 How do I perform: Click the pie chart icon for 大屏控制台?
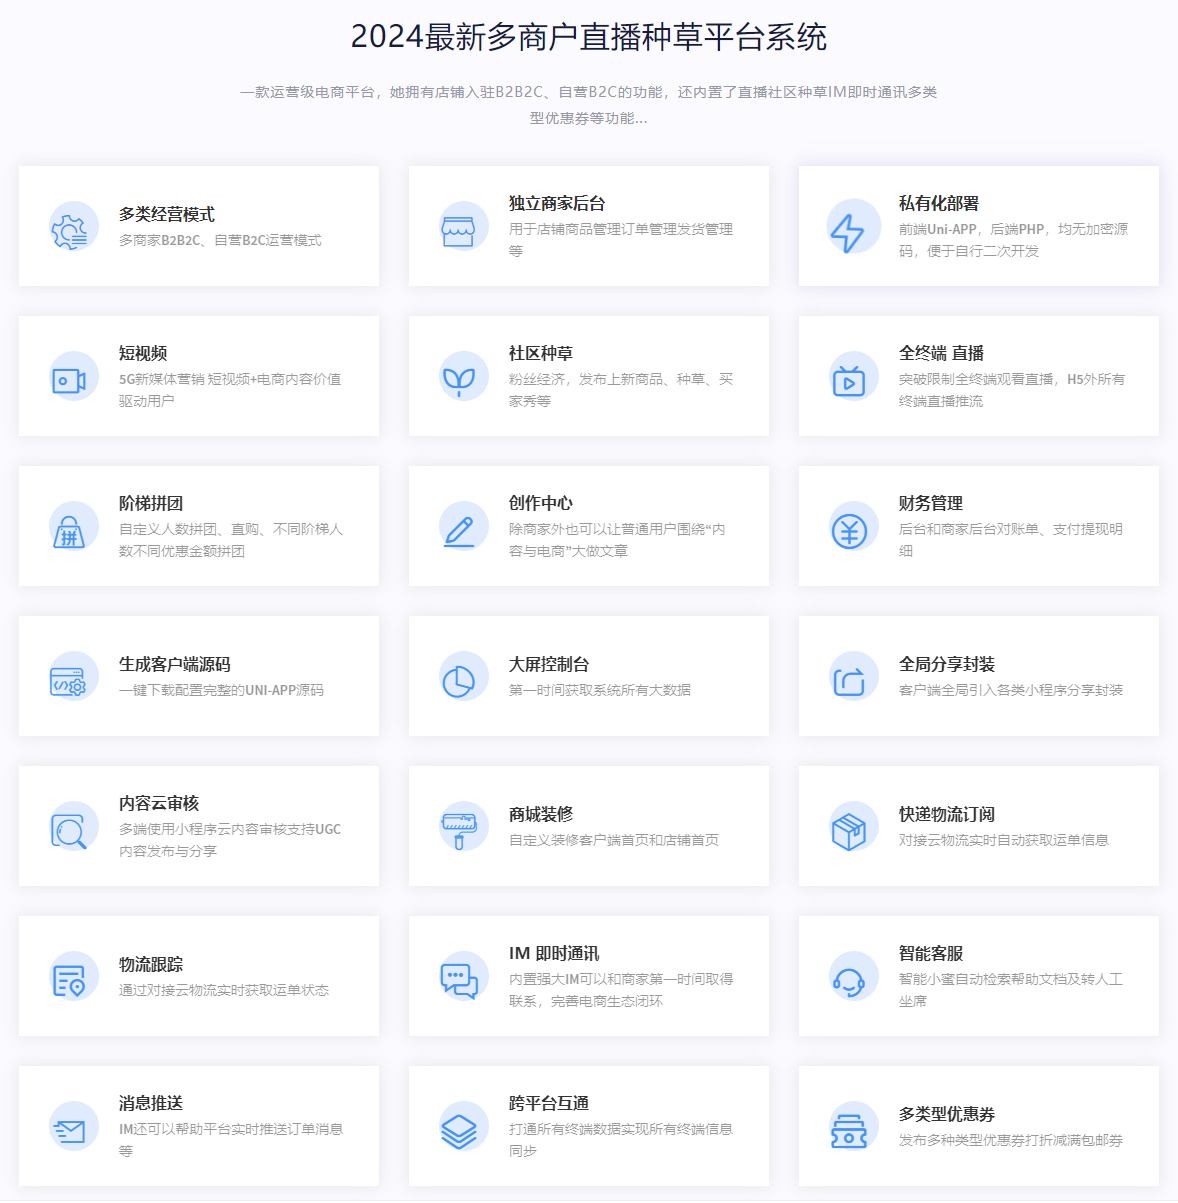458,680
